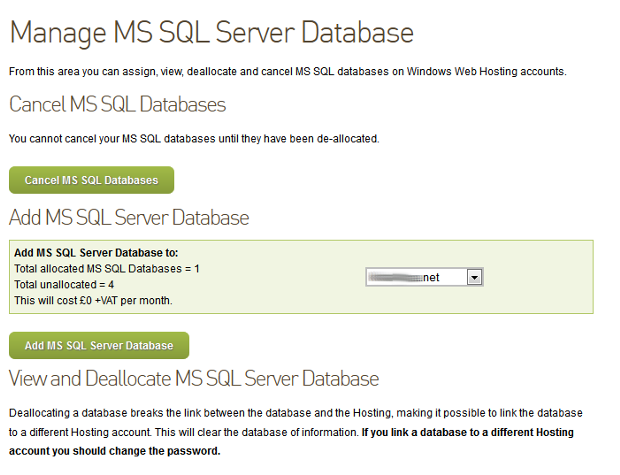Viewport: 620px width, 475px height.
Task: Click the Manage MS SQL Server Database title
Action: point(211,32)
